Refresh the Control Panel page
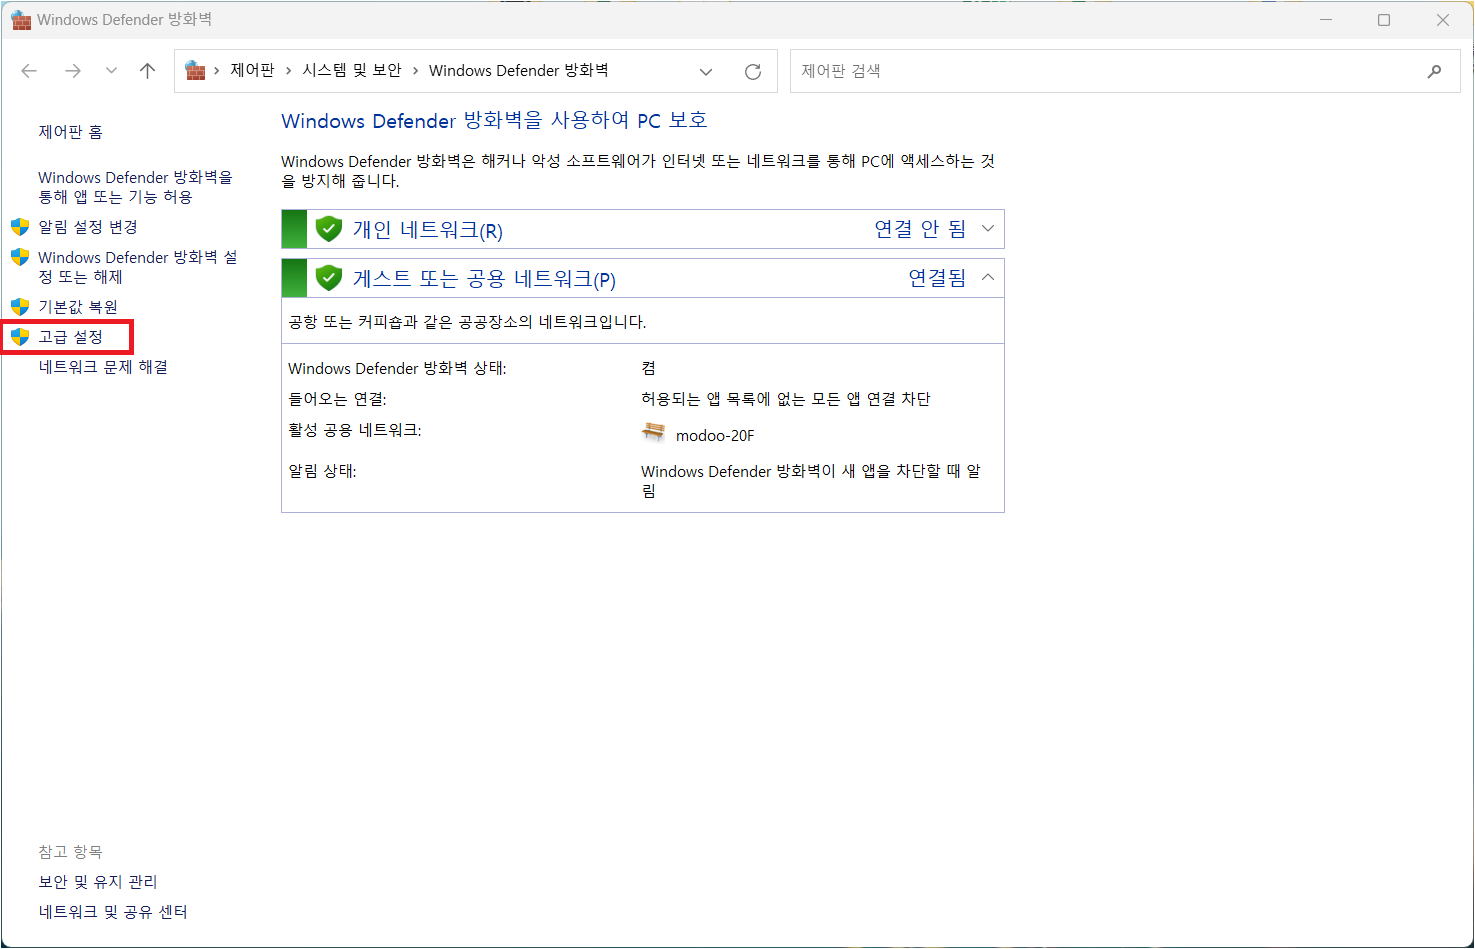1475x949 pixels. click(x=753, y=72)
